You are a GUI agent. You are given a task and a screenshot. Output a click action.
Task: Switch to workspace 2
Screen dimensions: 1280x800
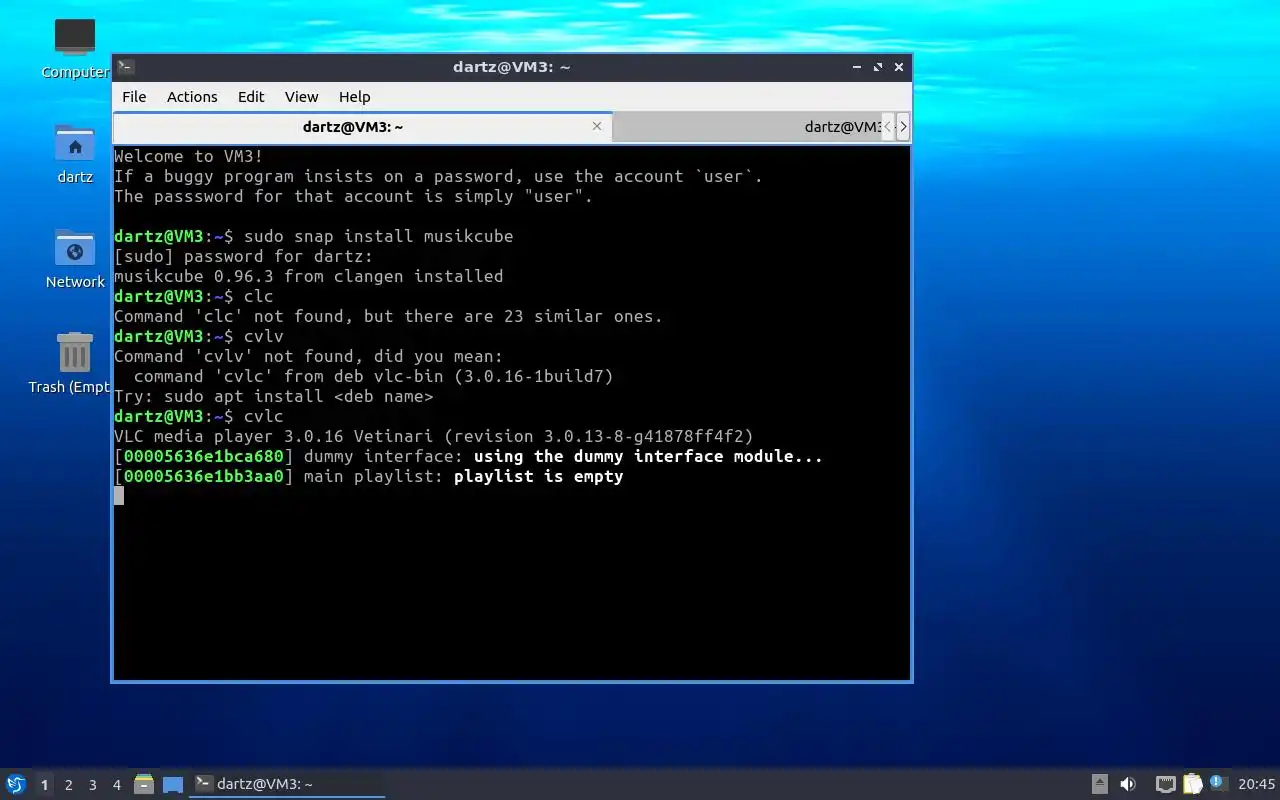pyautogui.click(x=69, y=785)
